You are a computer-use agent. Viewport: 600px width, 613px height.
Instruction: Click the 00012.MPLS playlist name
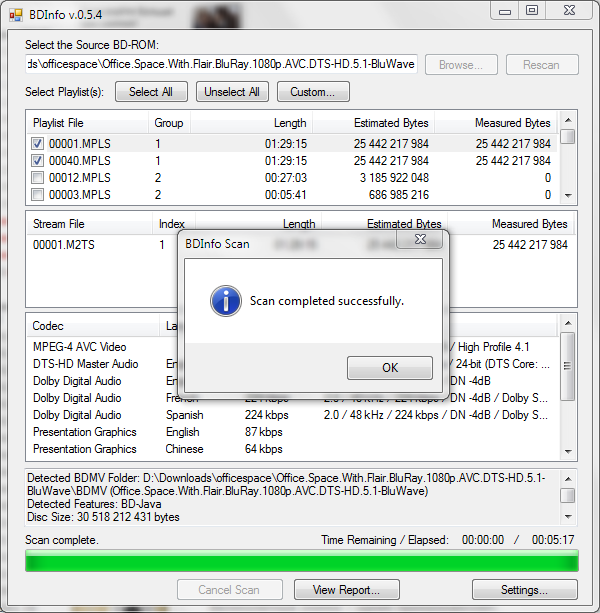[x=80, y=178]
